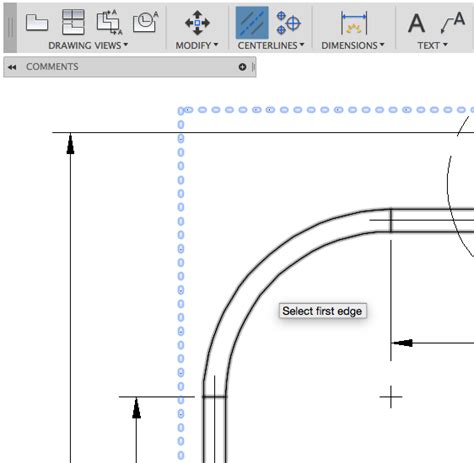Select the Section View tool icon
Viewport: 474px width, 463px height.
coord(110,22)
